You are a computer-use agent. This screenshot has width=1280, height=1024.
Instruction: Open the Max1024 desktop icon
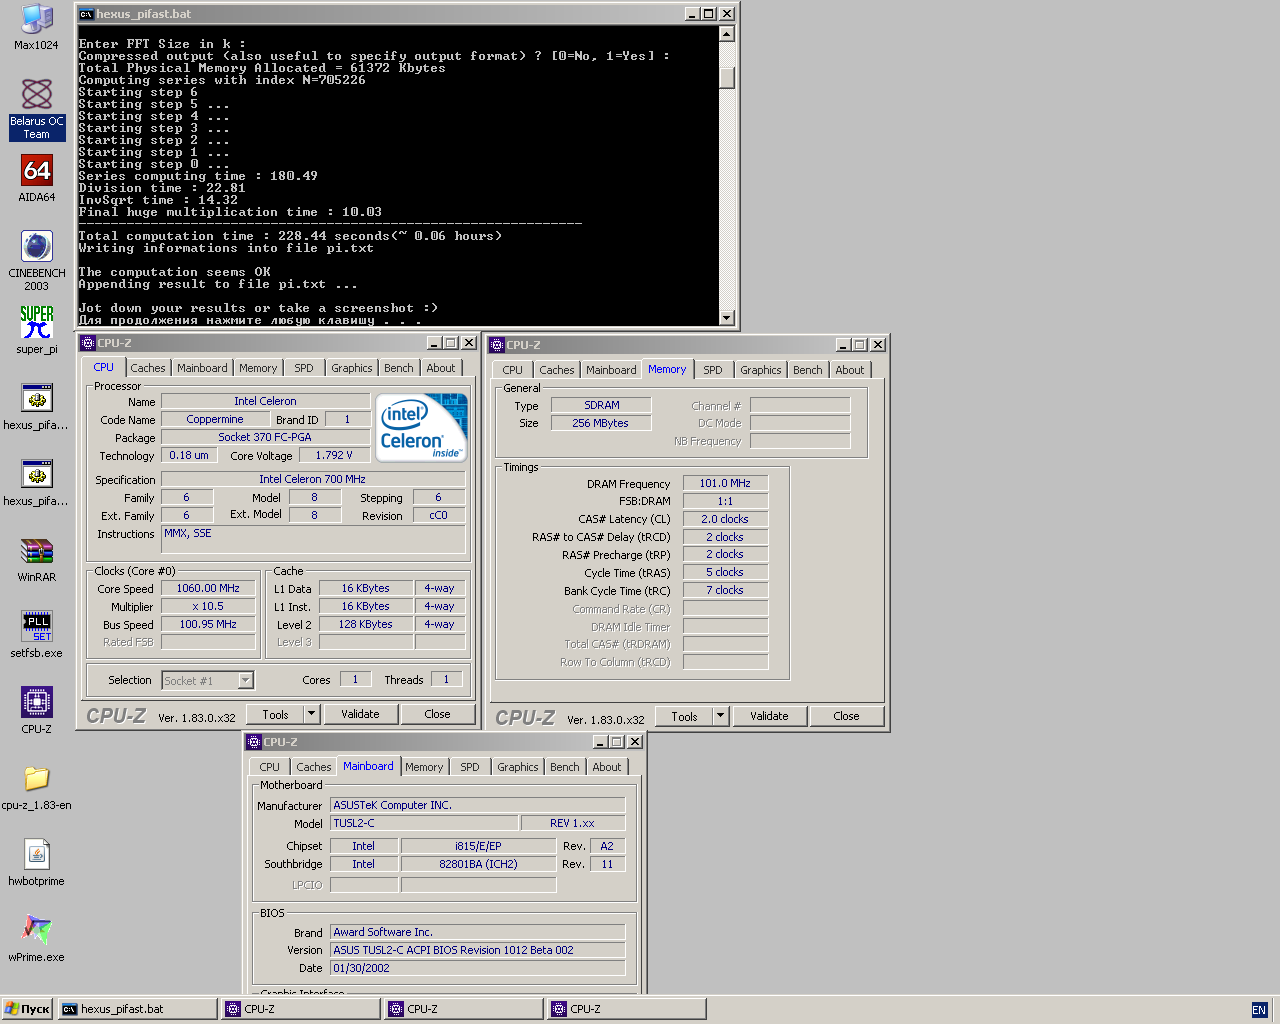pos(37,27)
